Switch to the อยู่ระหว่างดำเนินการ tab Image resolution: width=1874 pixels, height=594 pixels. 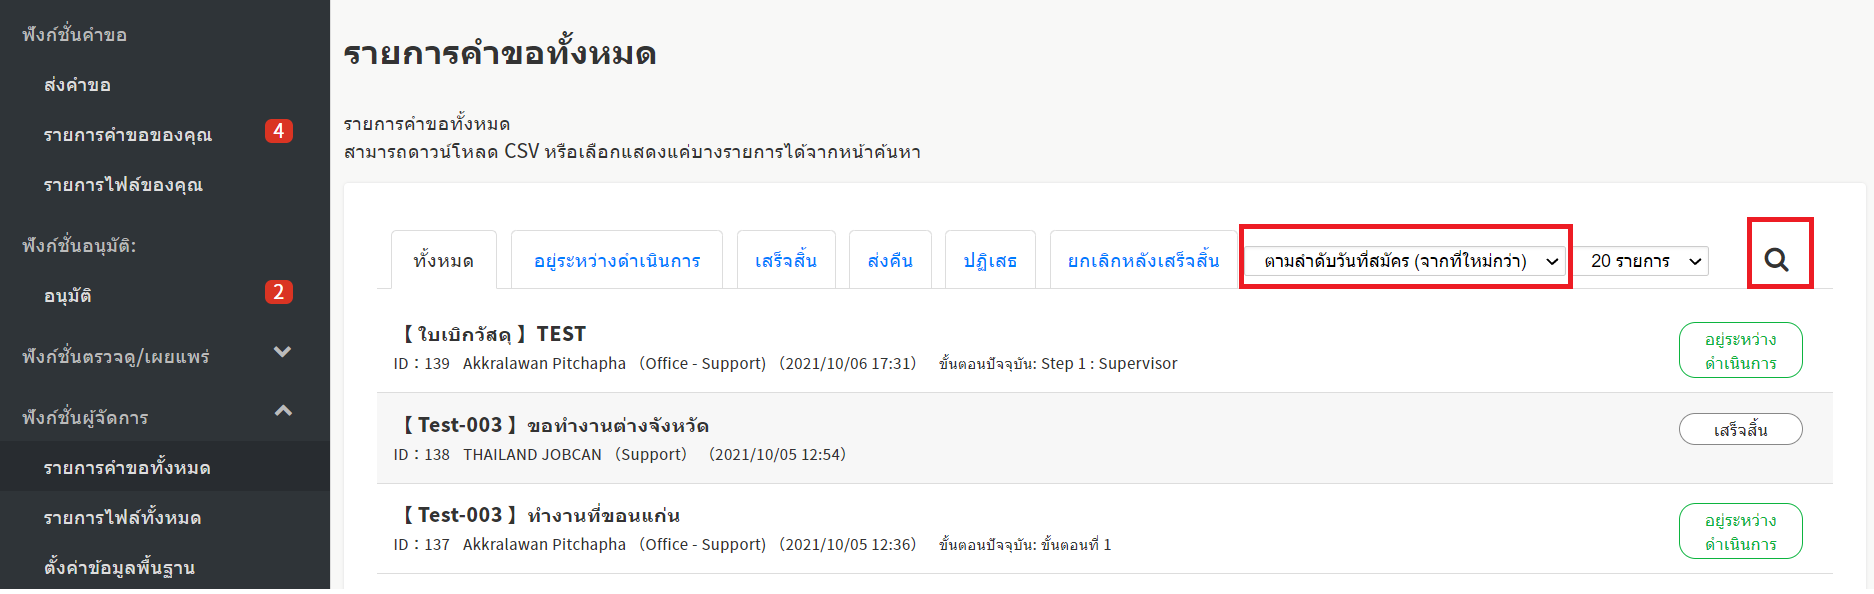pos(616,261)
